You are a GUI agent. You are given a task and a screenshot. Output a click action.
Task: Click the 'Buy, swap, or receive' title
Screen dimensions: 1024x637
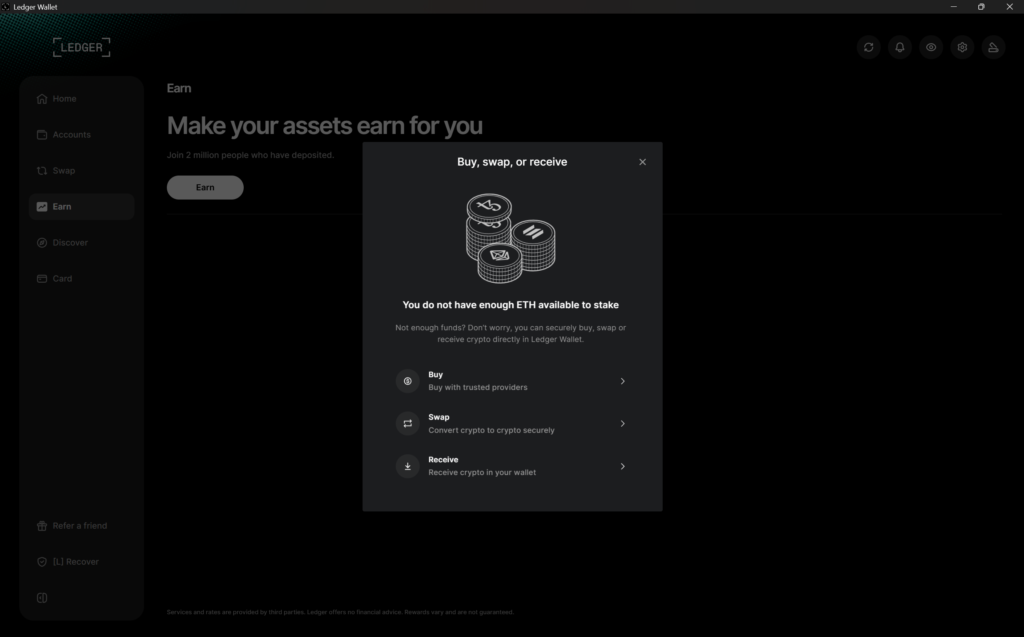(512, 162)
